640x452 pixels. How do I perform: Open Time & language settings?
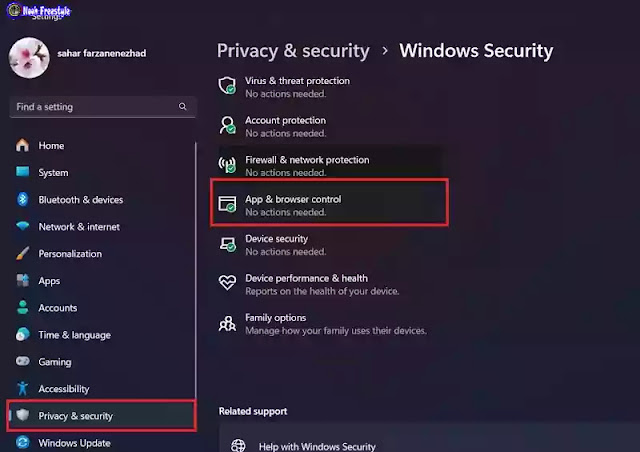click(x=101, y=335)
